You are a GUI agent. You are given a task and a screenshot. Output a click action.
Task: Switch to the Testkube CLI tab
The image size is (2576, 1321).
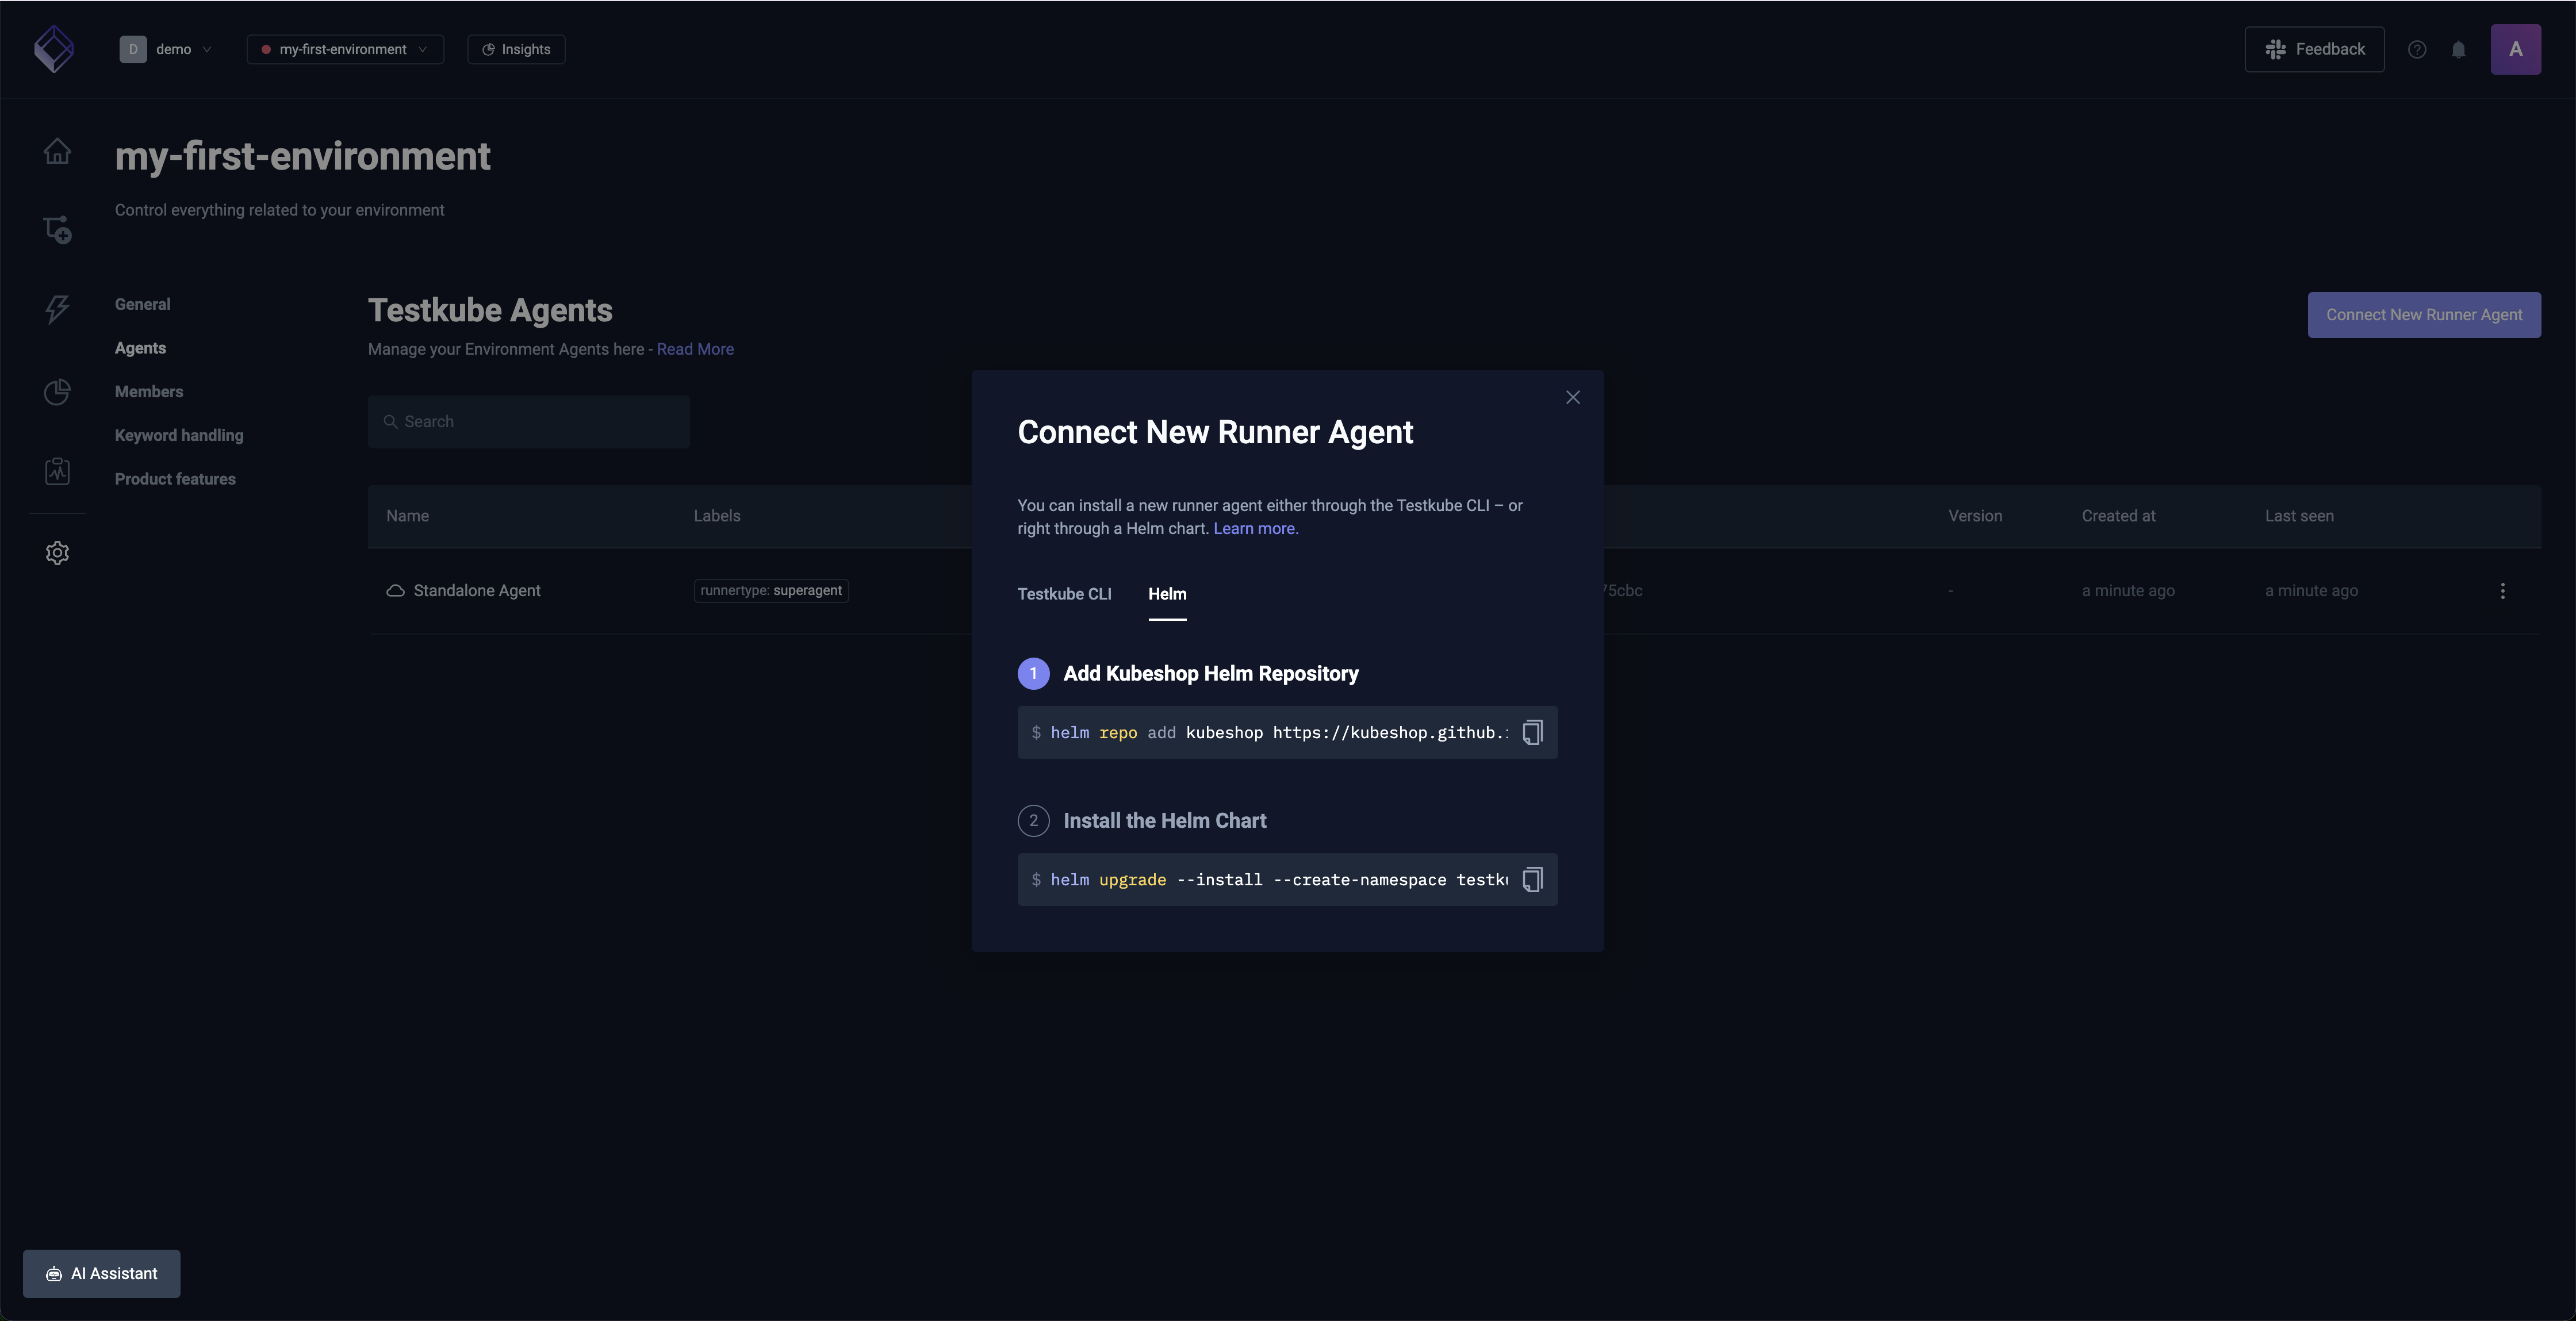[1064, 593]
